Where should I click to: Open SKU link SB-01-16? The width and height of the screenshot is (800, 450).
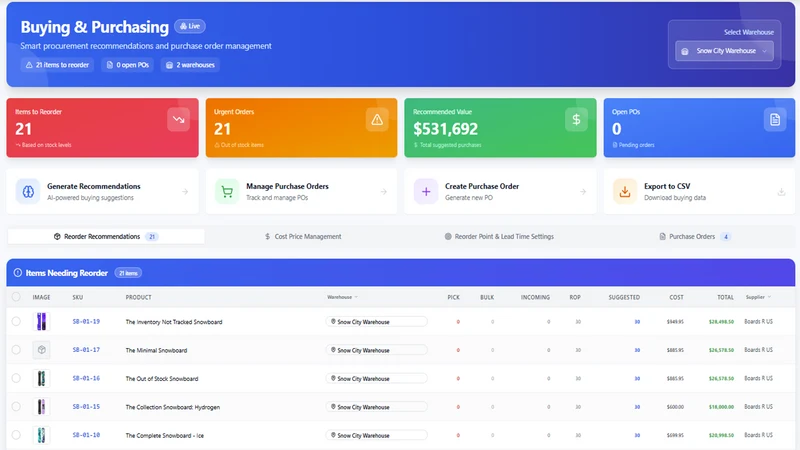pyautogui.click(x=86, y=378)
